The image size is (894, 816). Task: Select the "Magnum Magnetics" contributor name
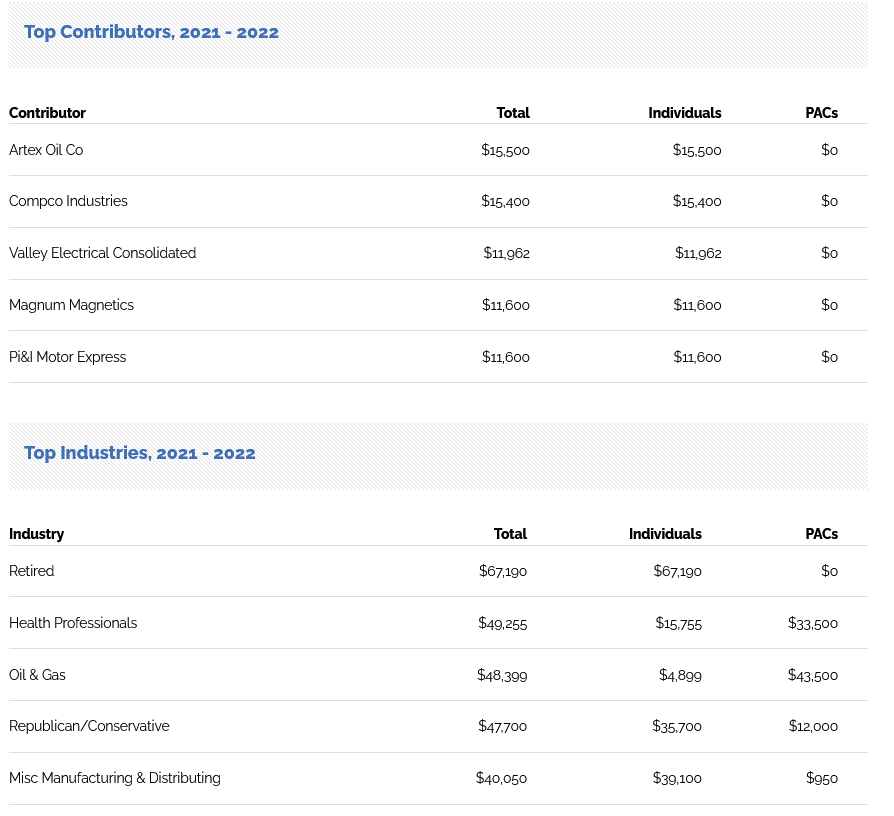[71, 305]
